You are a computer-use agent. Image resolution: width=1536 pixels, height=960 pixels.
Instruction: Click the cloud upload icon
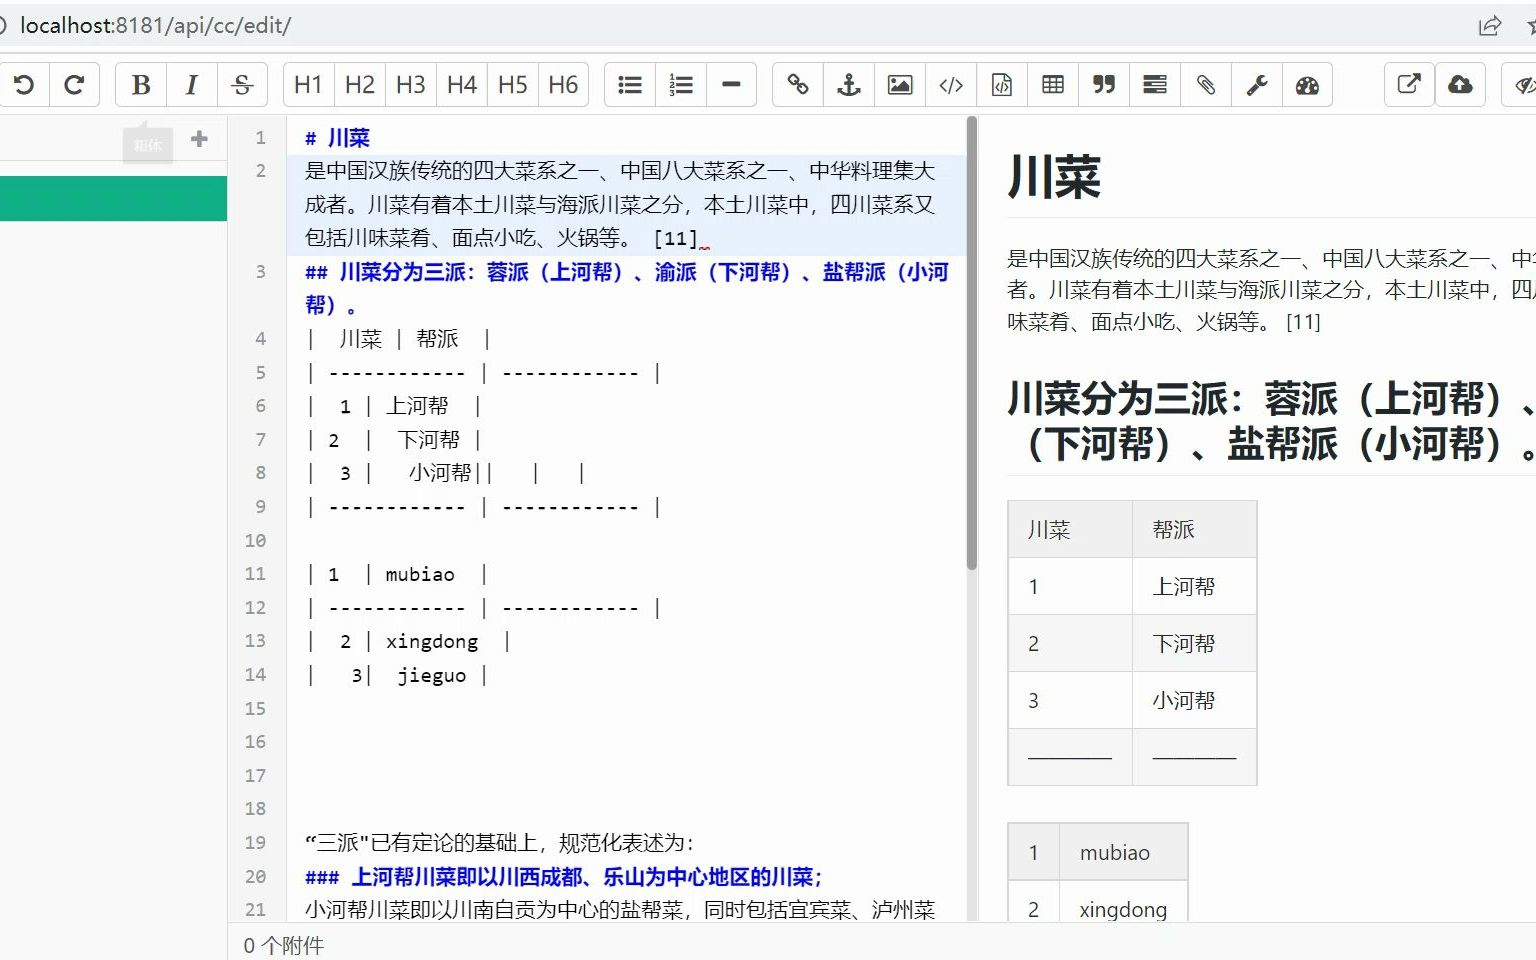point(1460,85)
